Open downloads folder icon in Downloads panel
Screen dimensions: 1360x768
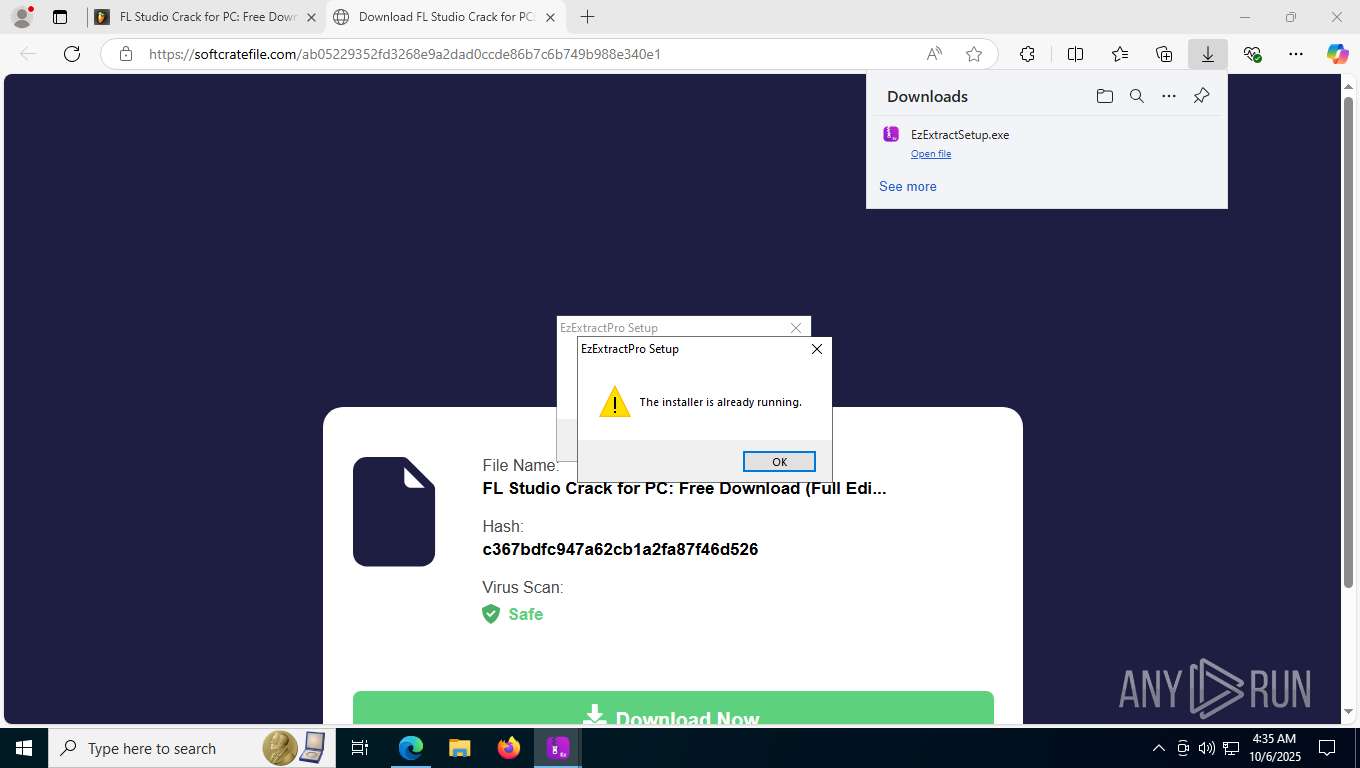point(1104,96)
